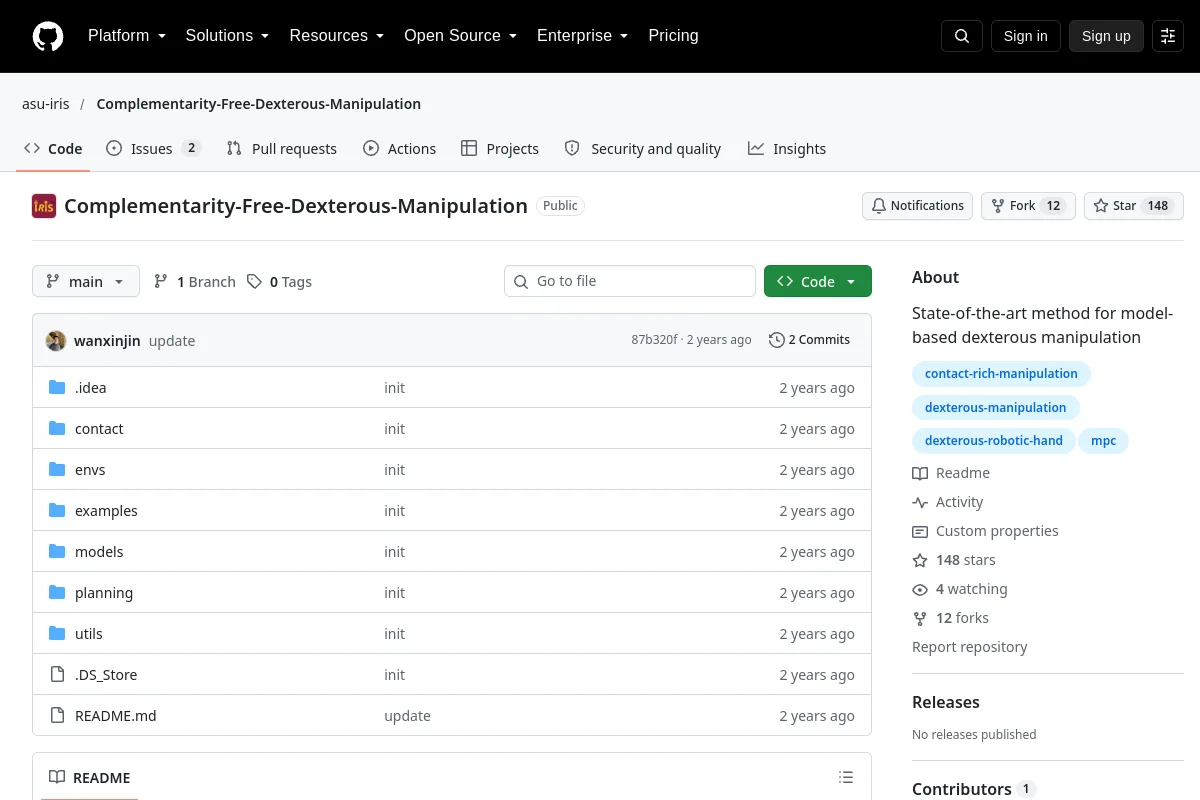Open the README tab heading
Image resolution: width=1200 pixels, height=800 pixels.
[x=90, y=777]
